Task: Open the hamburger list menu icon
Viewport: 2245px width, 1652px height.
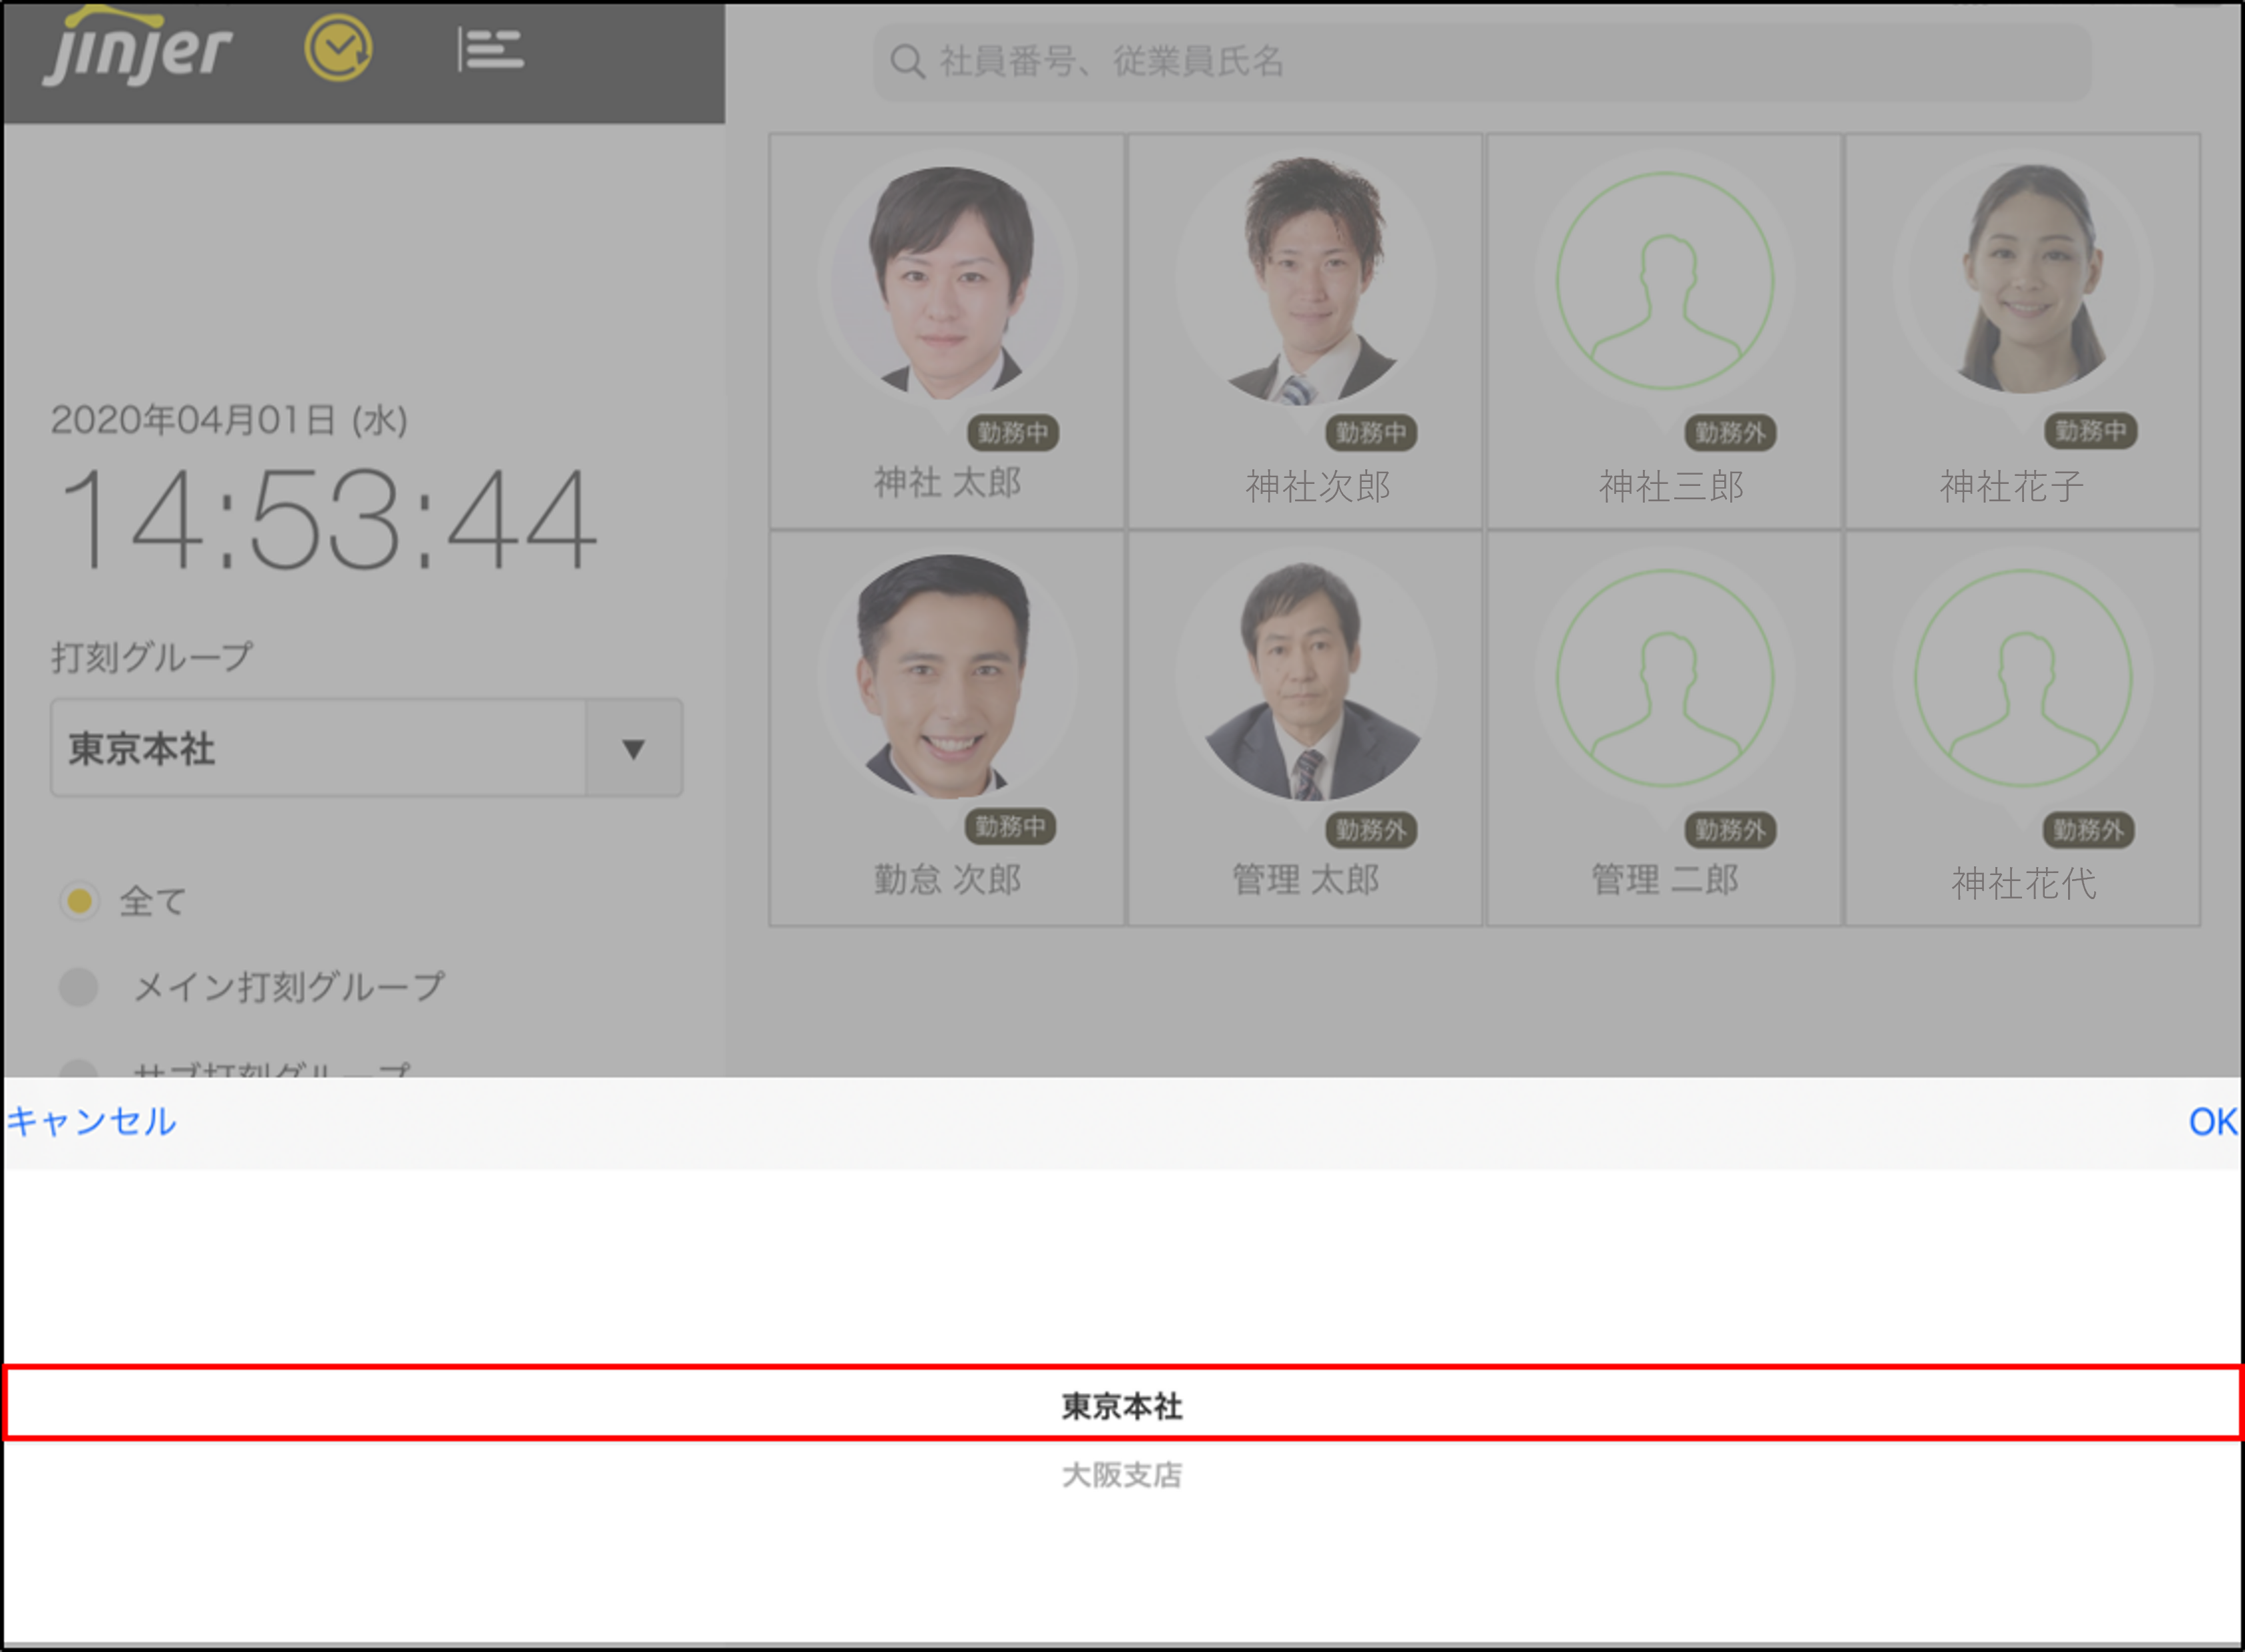Action: 490,50
